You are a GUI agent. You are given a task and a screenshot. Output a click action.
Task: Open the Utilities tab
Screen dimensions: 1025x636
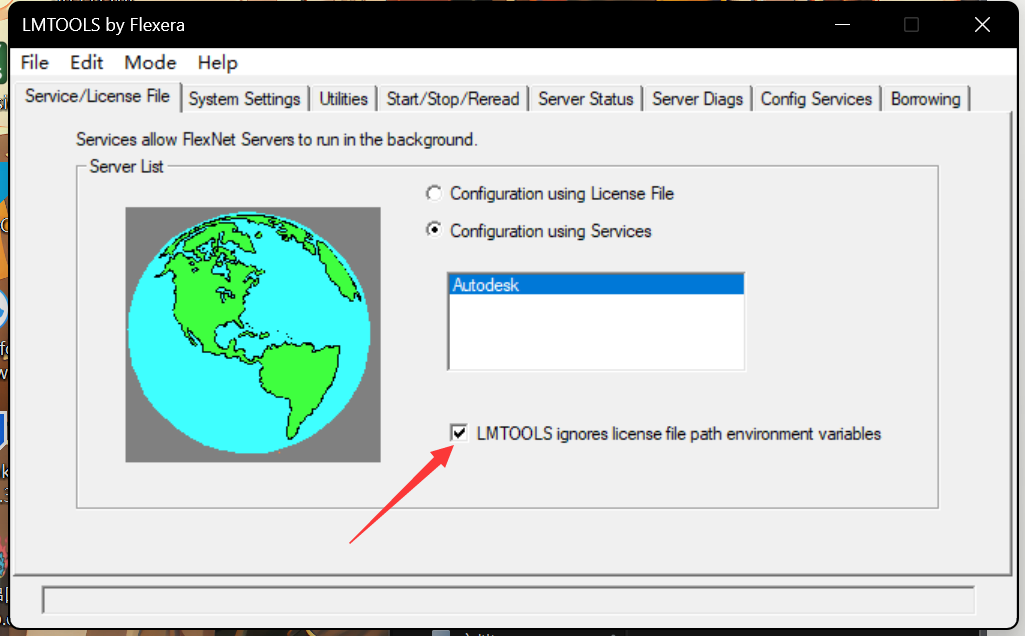pyautogui.click(x=343, y=99)
